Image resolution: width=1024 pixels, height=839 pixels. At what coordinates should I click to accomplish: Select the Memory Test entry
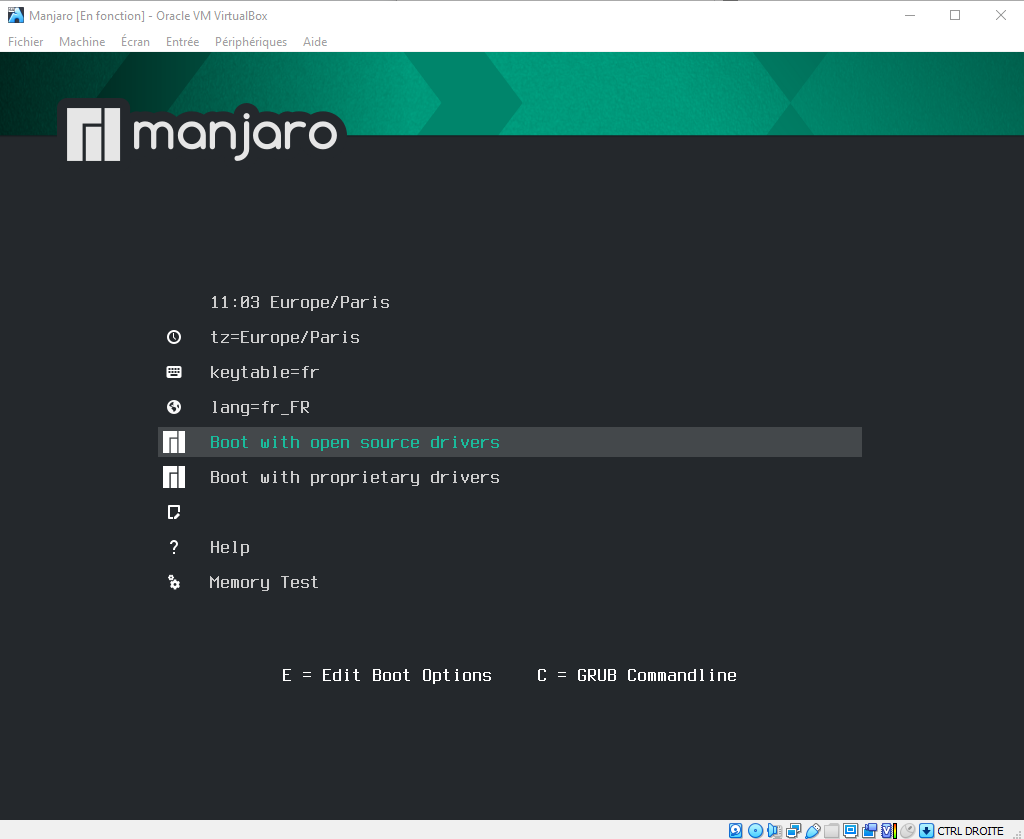click(x=264, y=582)
